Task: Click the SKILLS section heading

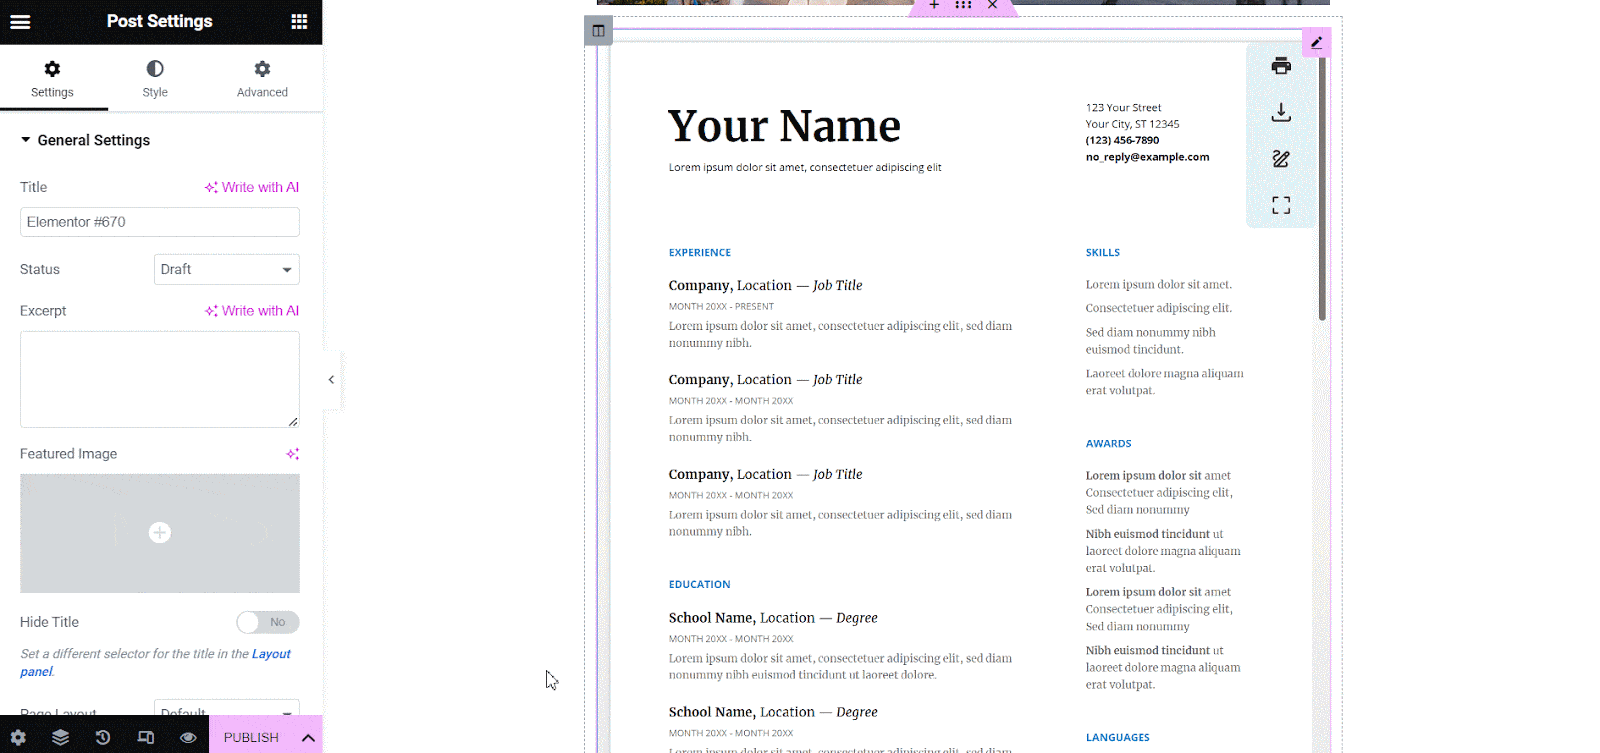Action: [x=1103, y=253]
